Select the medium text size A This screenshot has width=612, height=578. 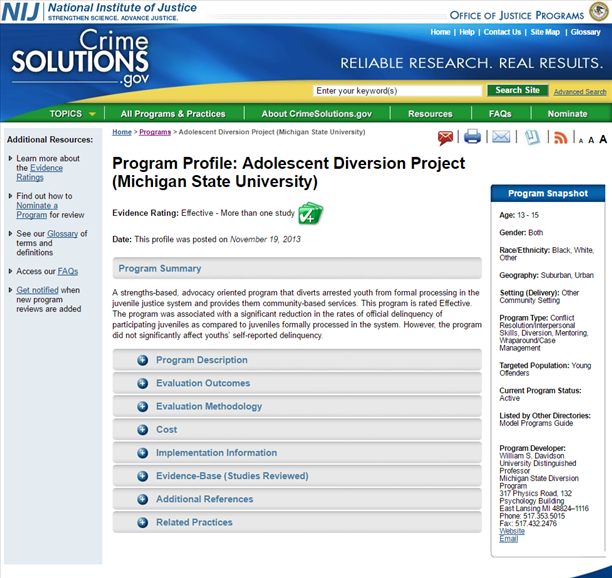[591, 140]
